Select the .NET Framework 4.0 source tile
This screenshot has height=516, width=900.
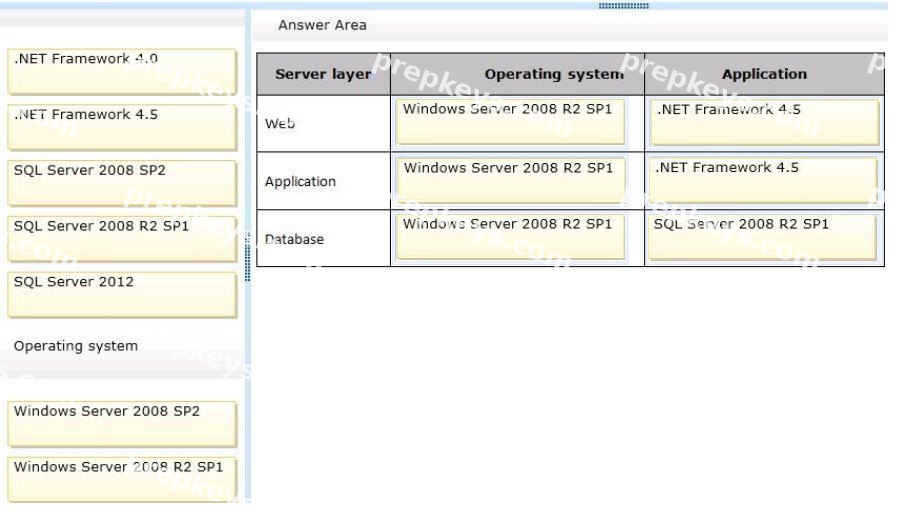[122, 72]
